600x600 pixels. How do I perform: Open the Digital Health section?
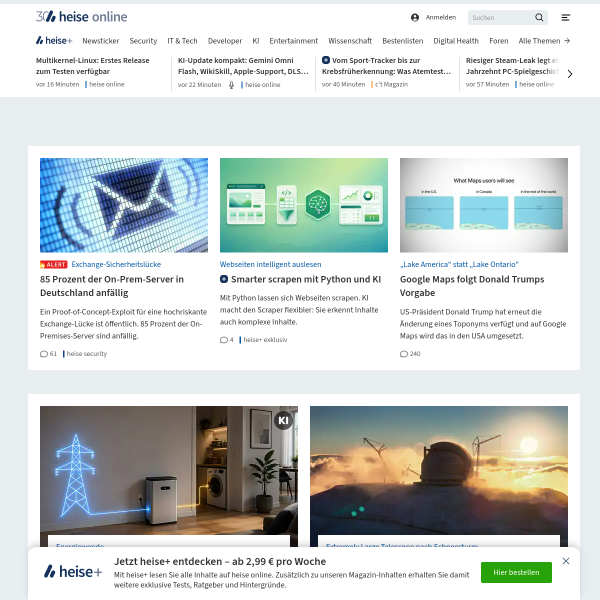[456, 41]
